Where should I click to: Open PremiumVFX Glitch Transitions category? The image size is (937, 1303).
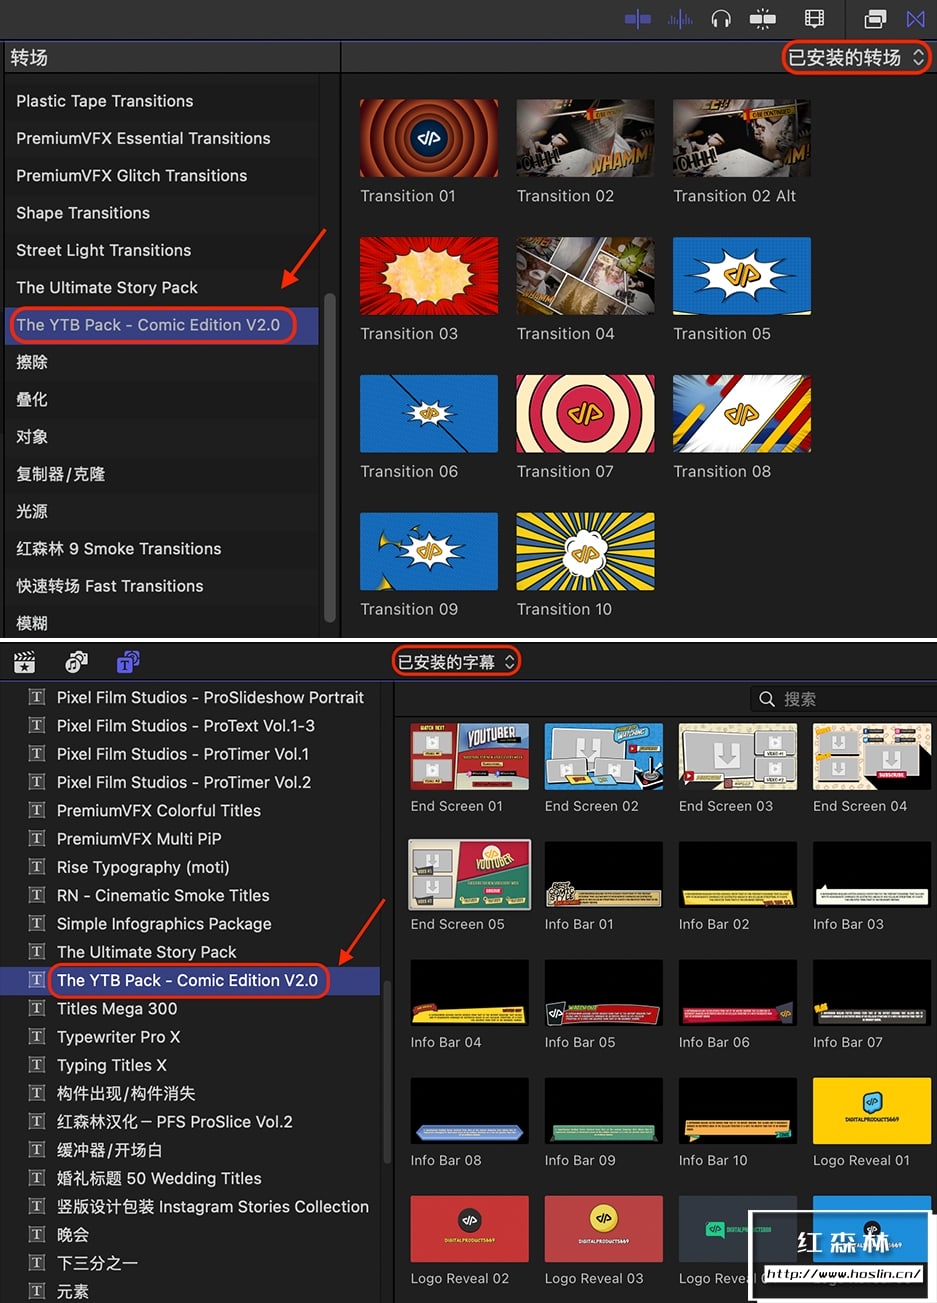pos(132,176)
